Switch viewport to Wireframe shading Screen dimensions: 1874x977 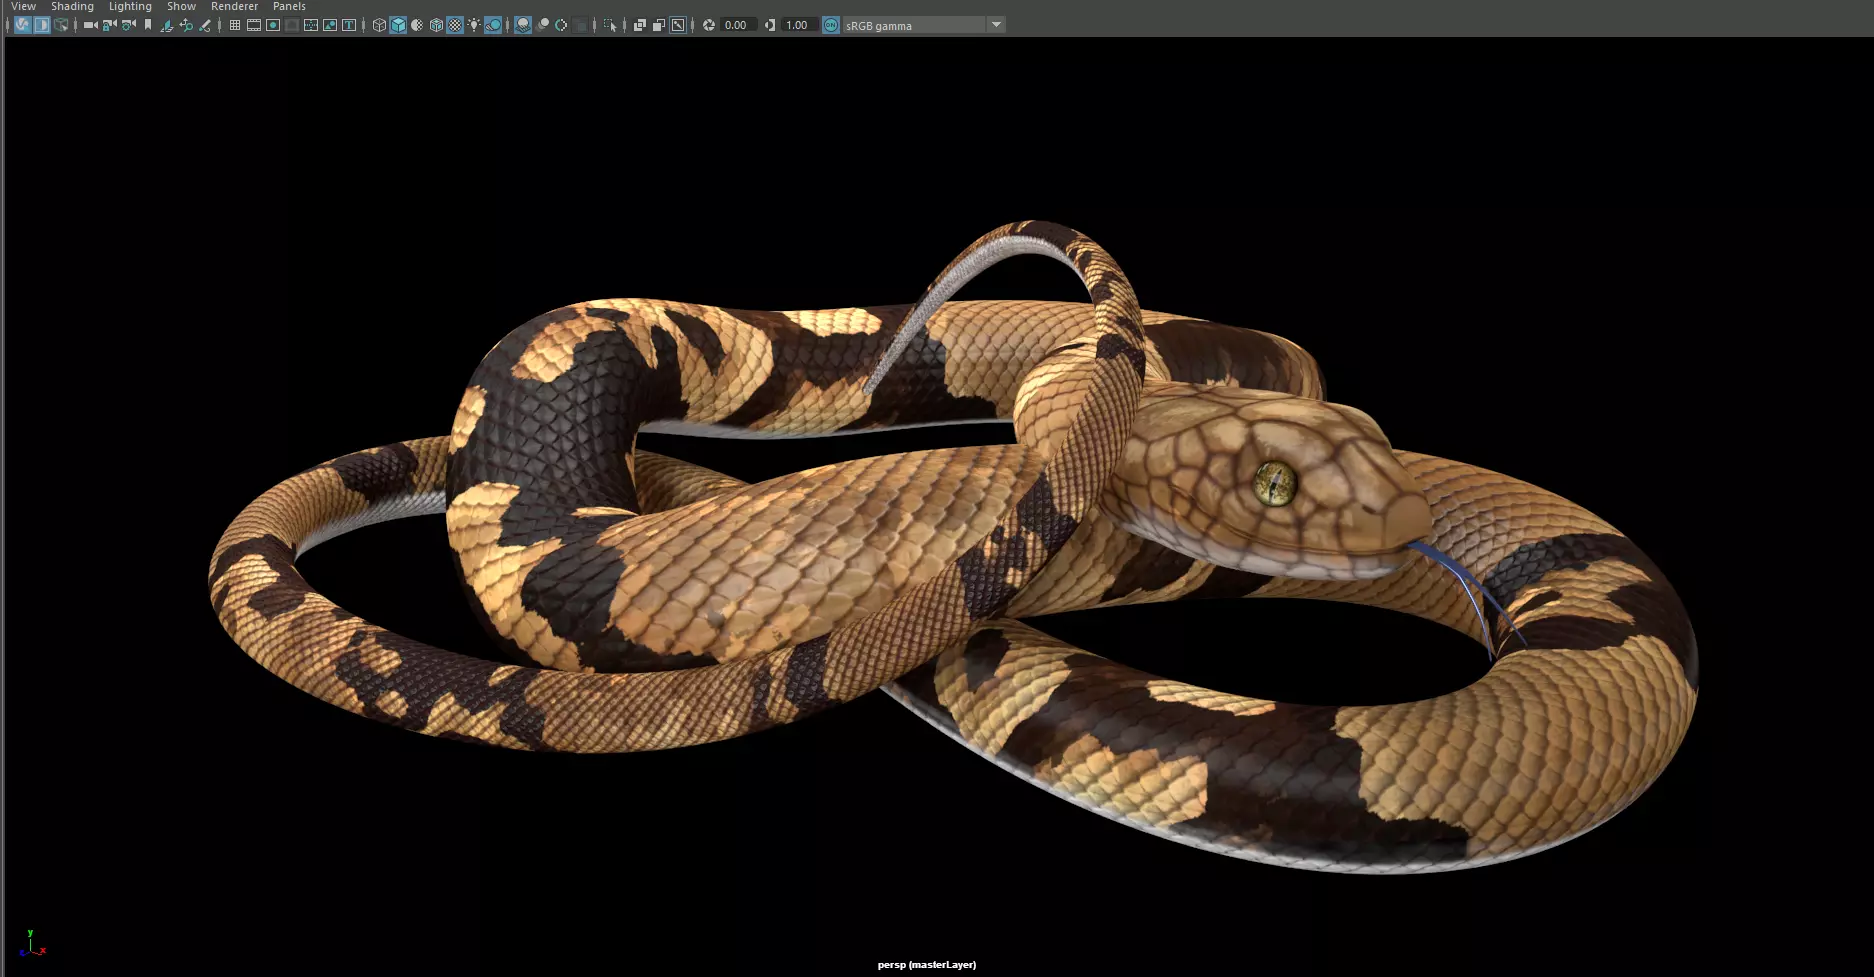click(379, 25)
